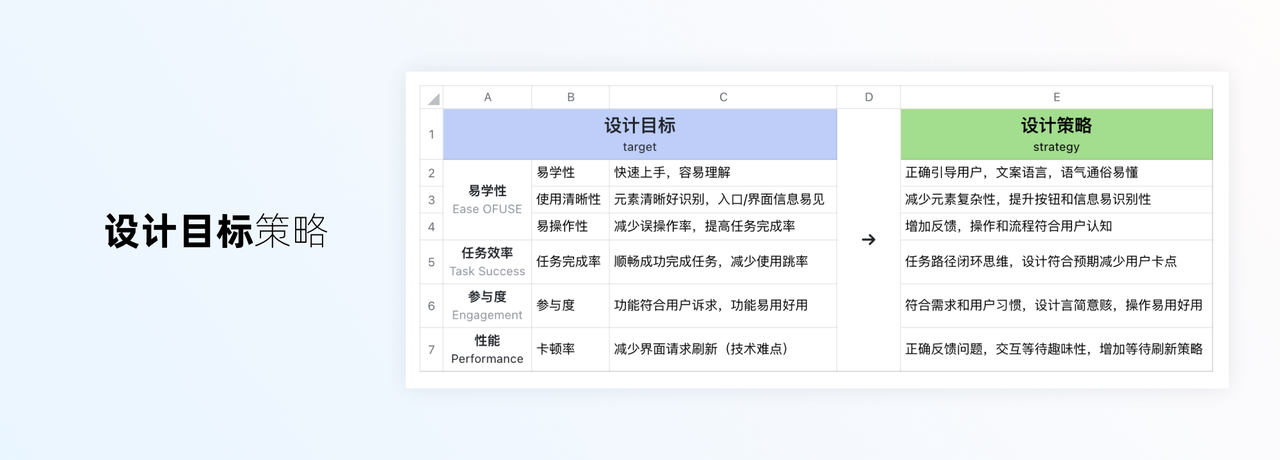Select column A header

click(x=487, y=97)
